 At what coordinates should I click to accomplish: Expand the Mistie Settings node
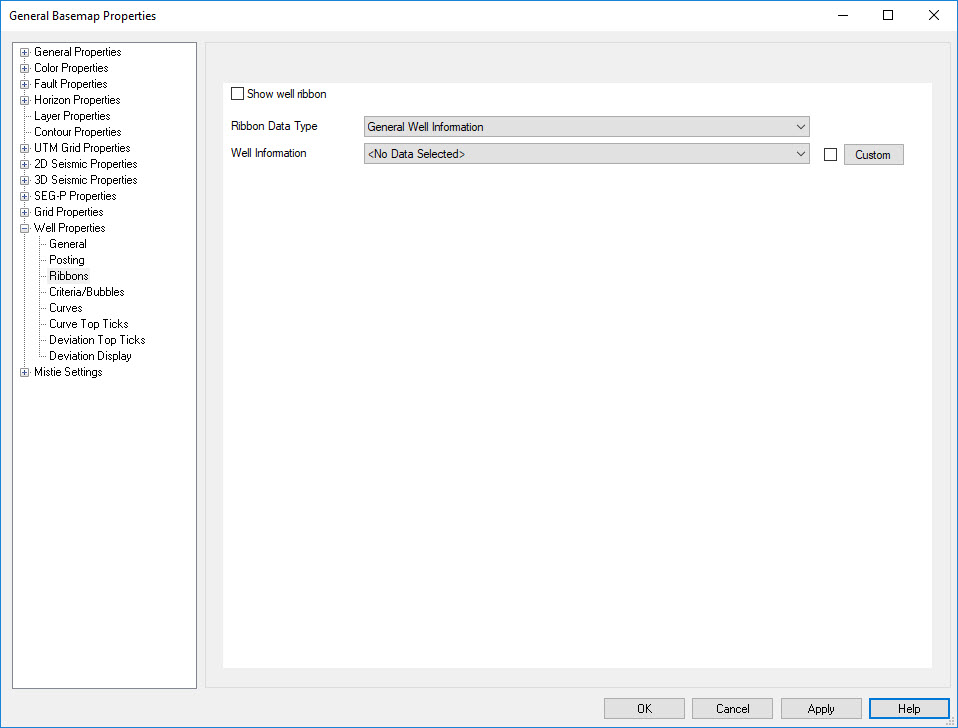tap(25, 372)
